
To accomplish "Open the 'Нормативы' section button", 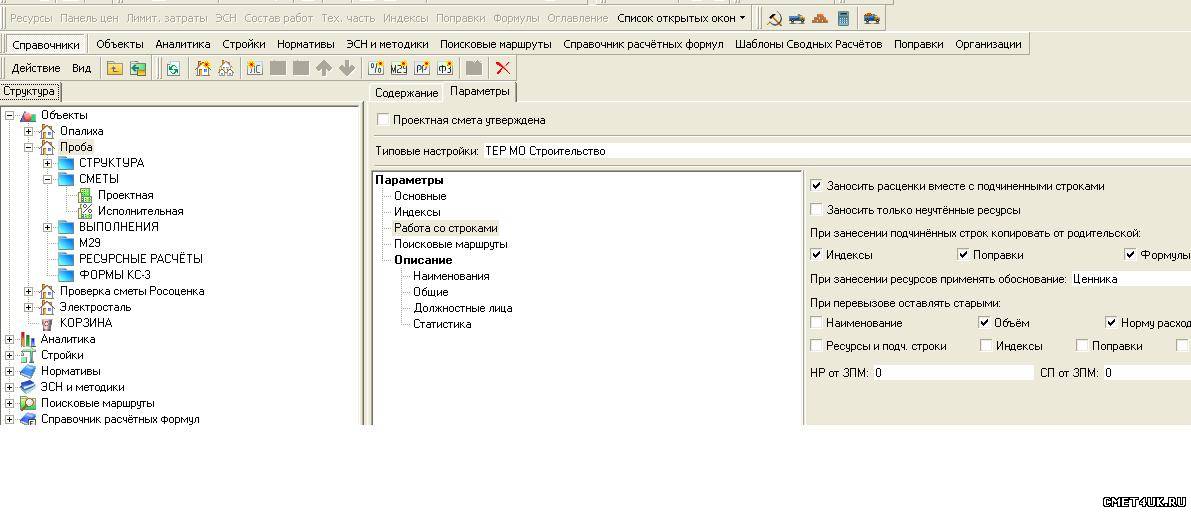I will point(305,44).
